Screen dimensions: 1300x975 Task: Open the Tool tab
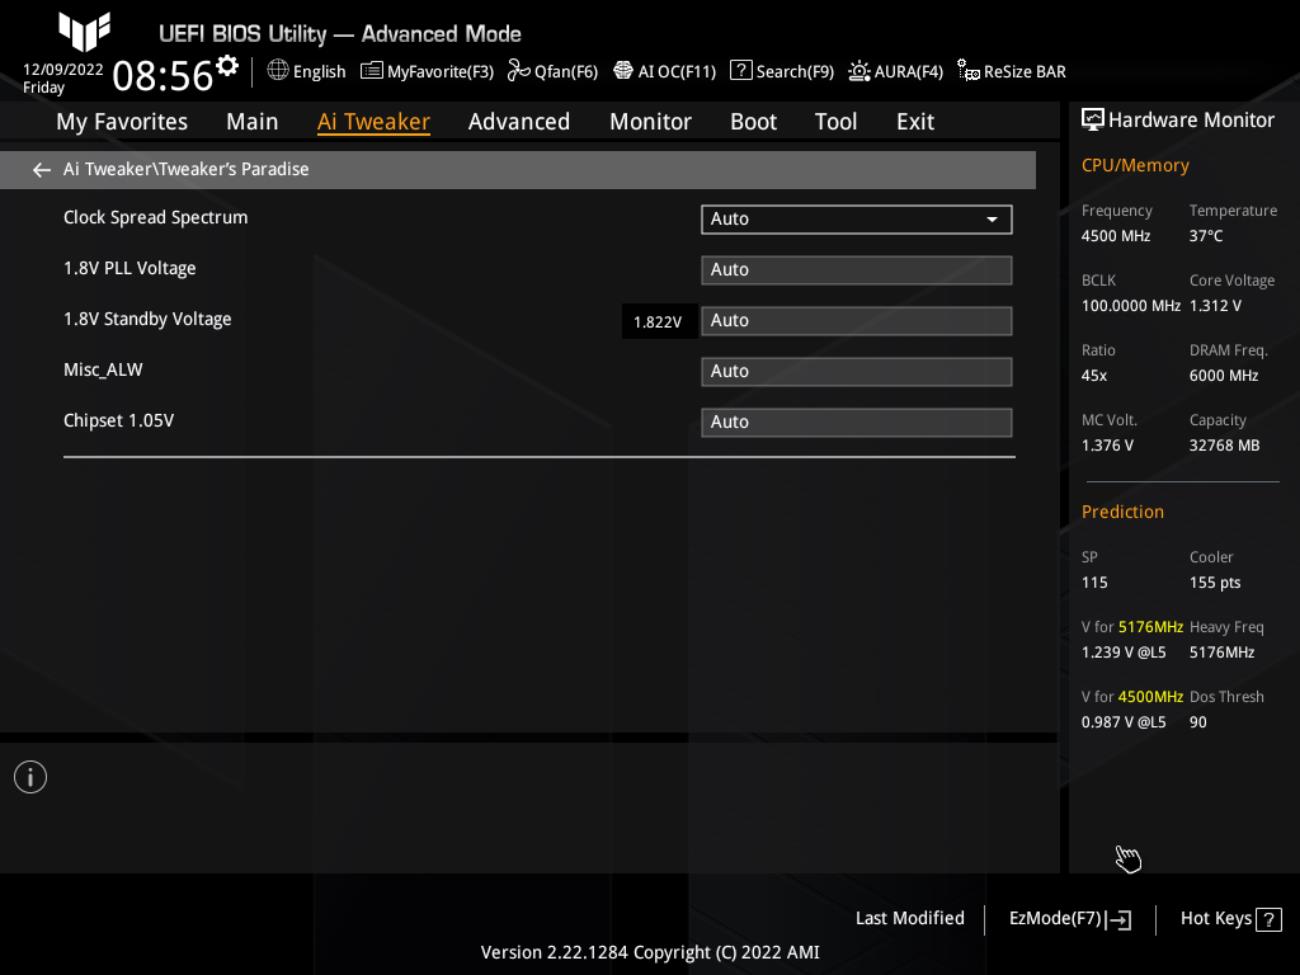(x=835, y=122)
